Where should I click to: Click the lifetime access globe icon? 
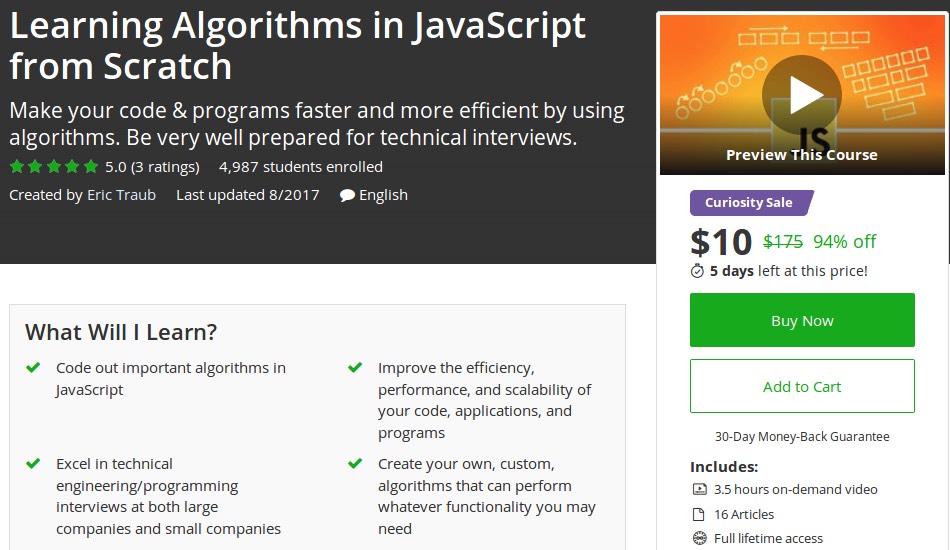point(699,538)
